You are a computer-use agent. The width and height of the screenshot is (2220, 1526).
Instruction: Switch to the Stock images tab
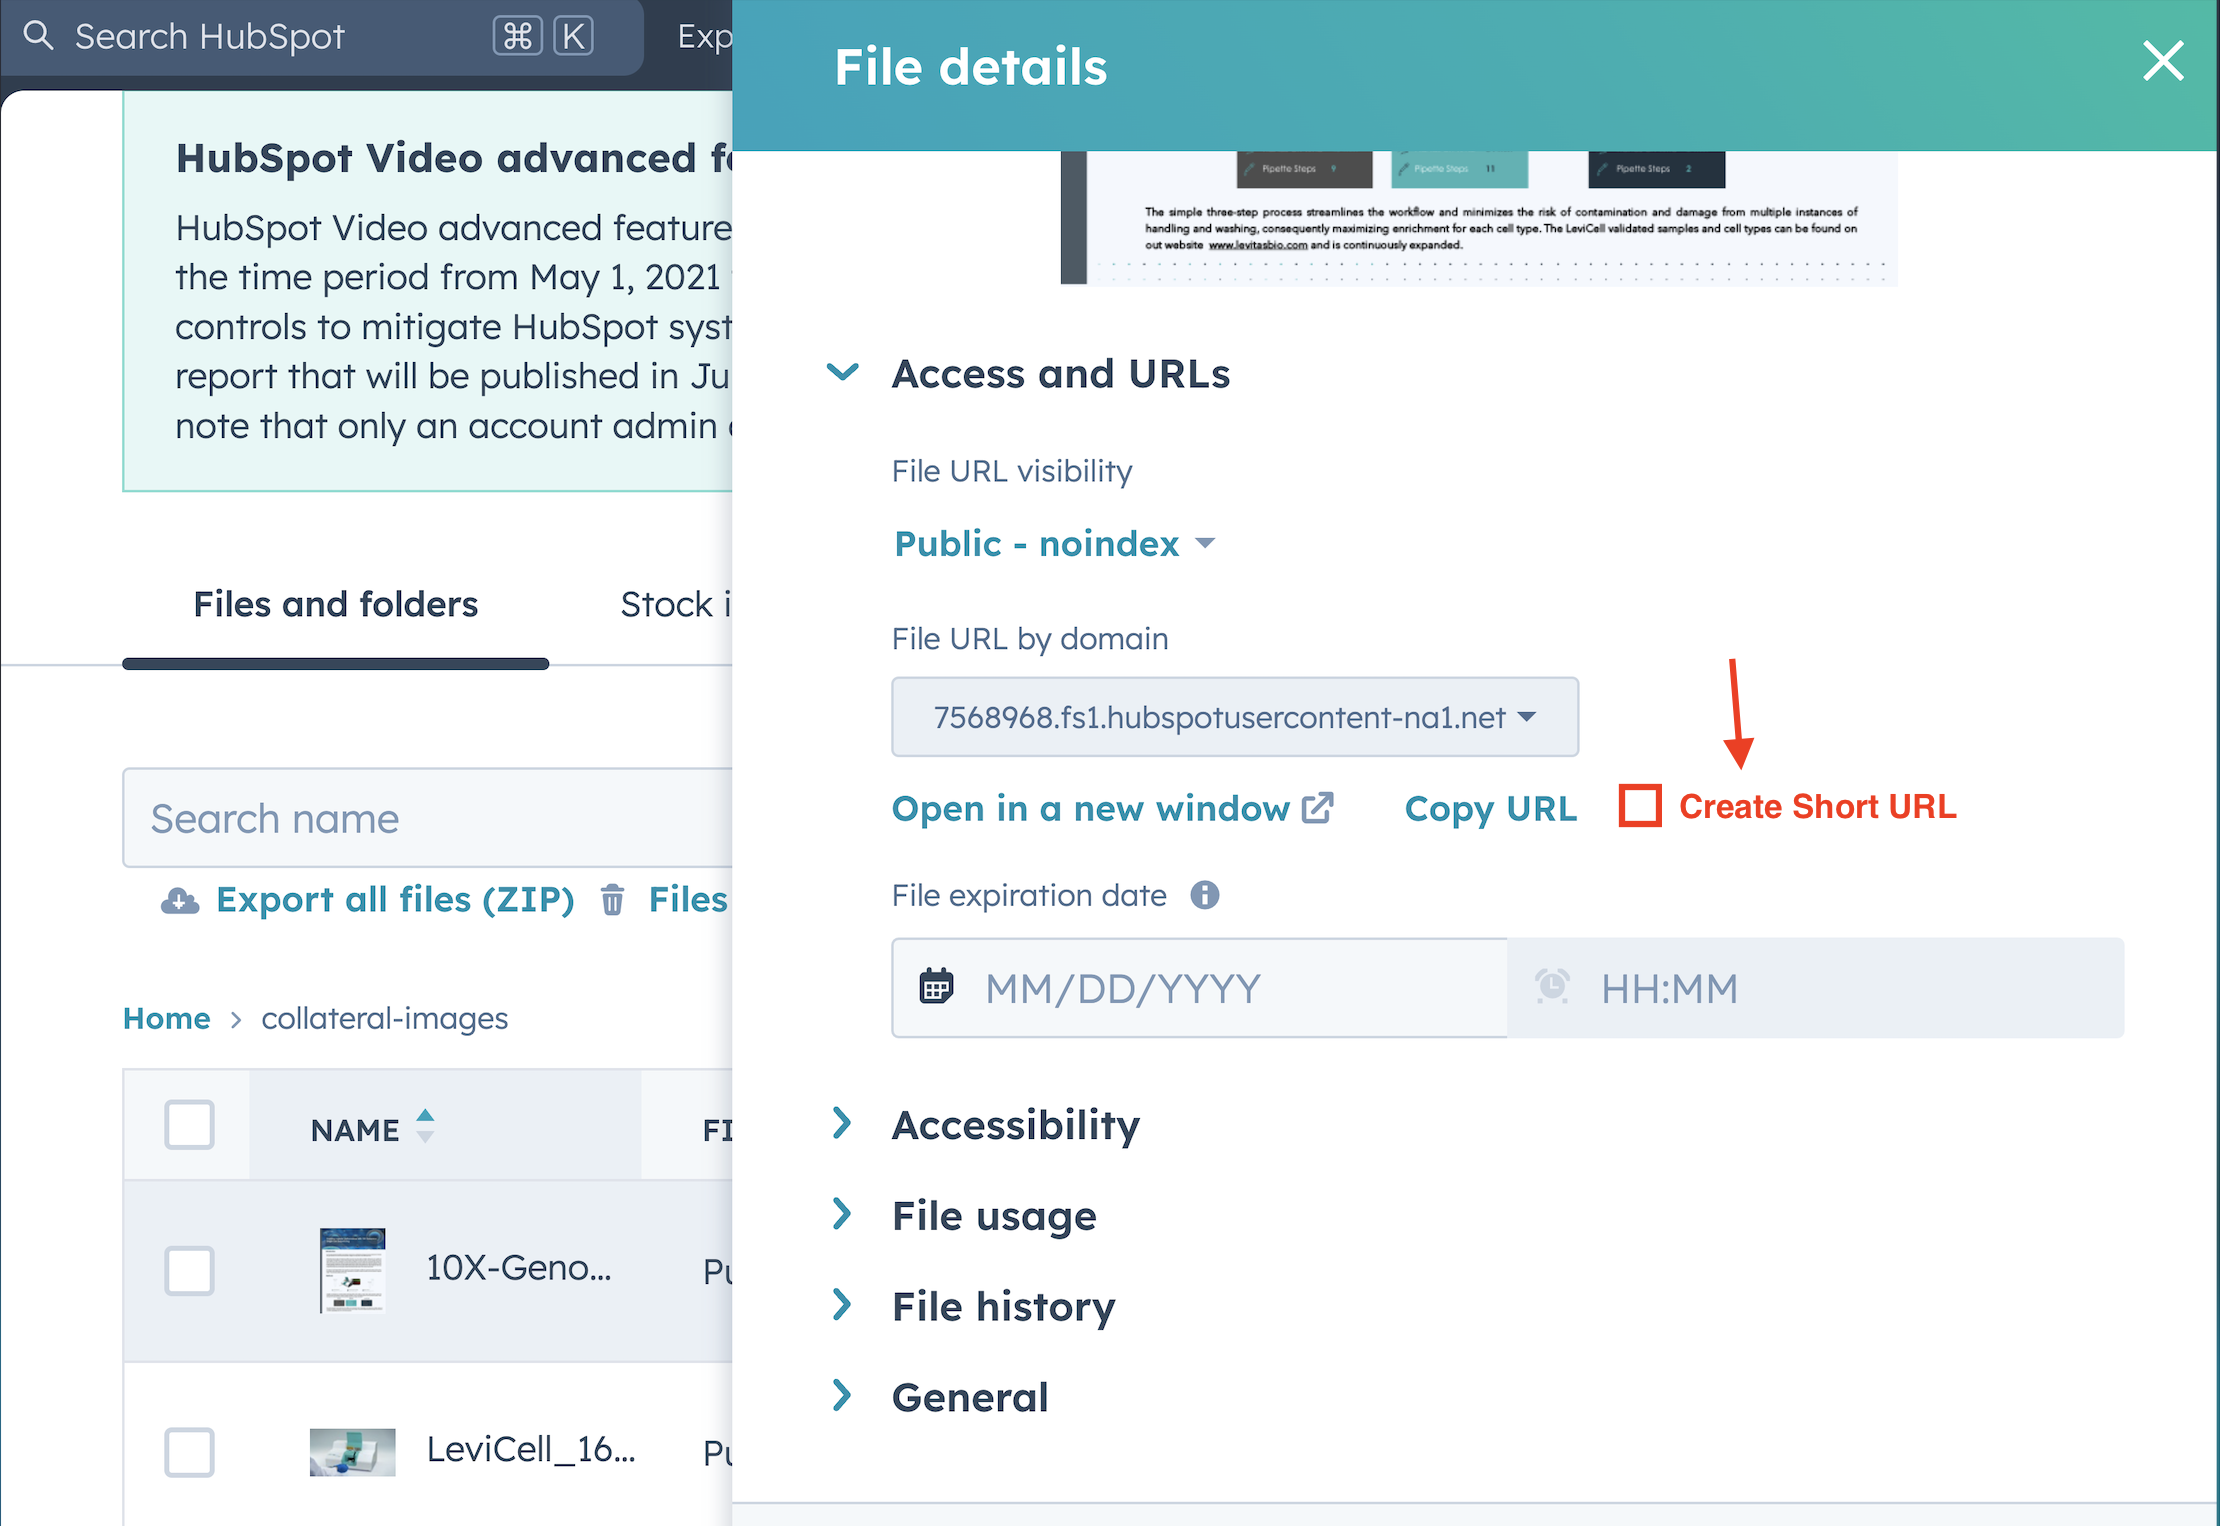pyautogui.click(x=678, y=604)
